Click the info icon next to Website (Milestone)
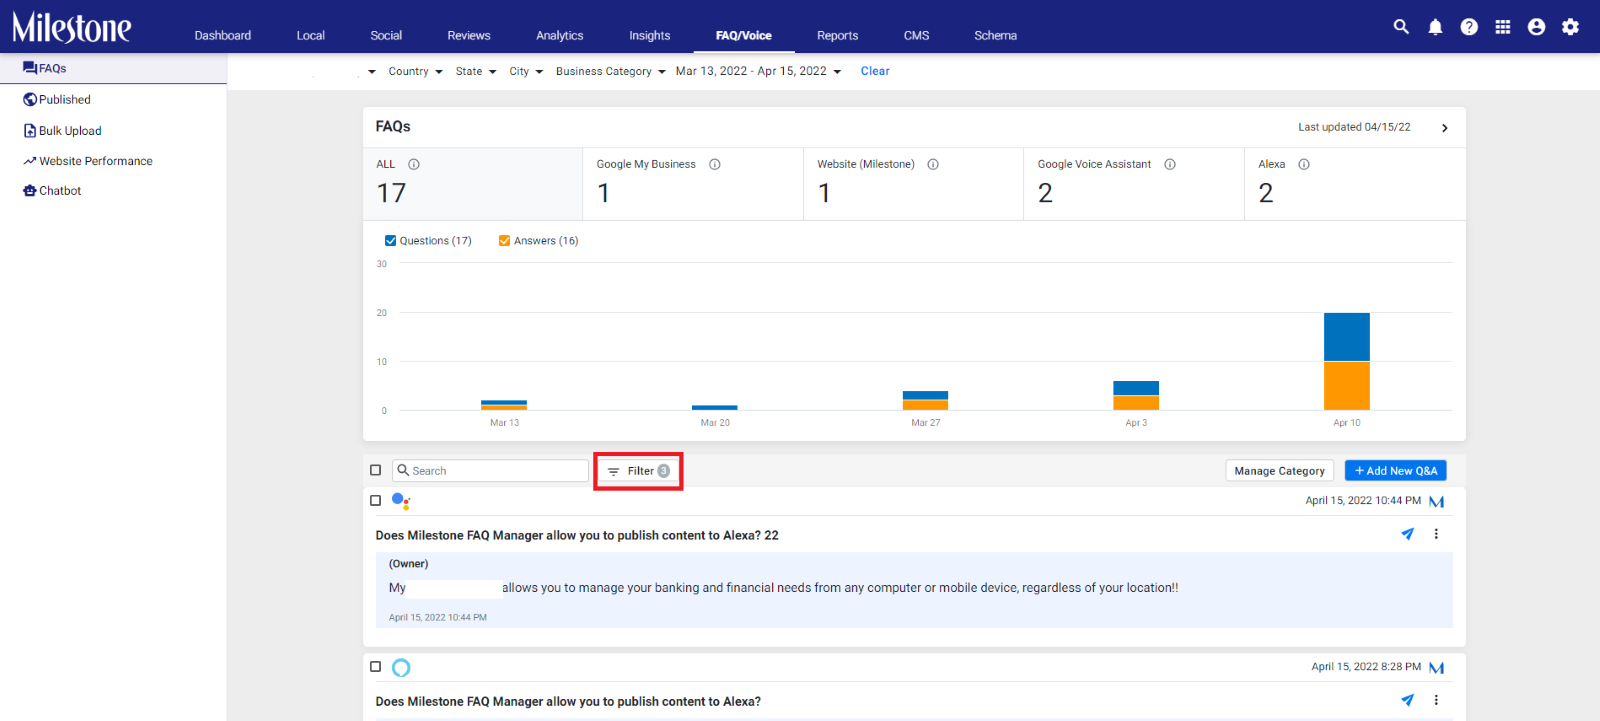 [x=933, y=164]
